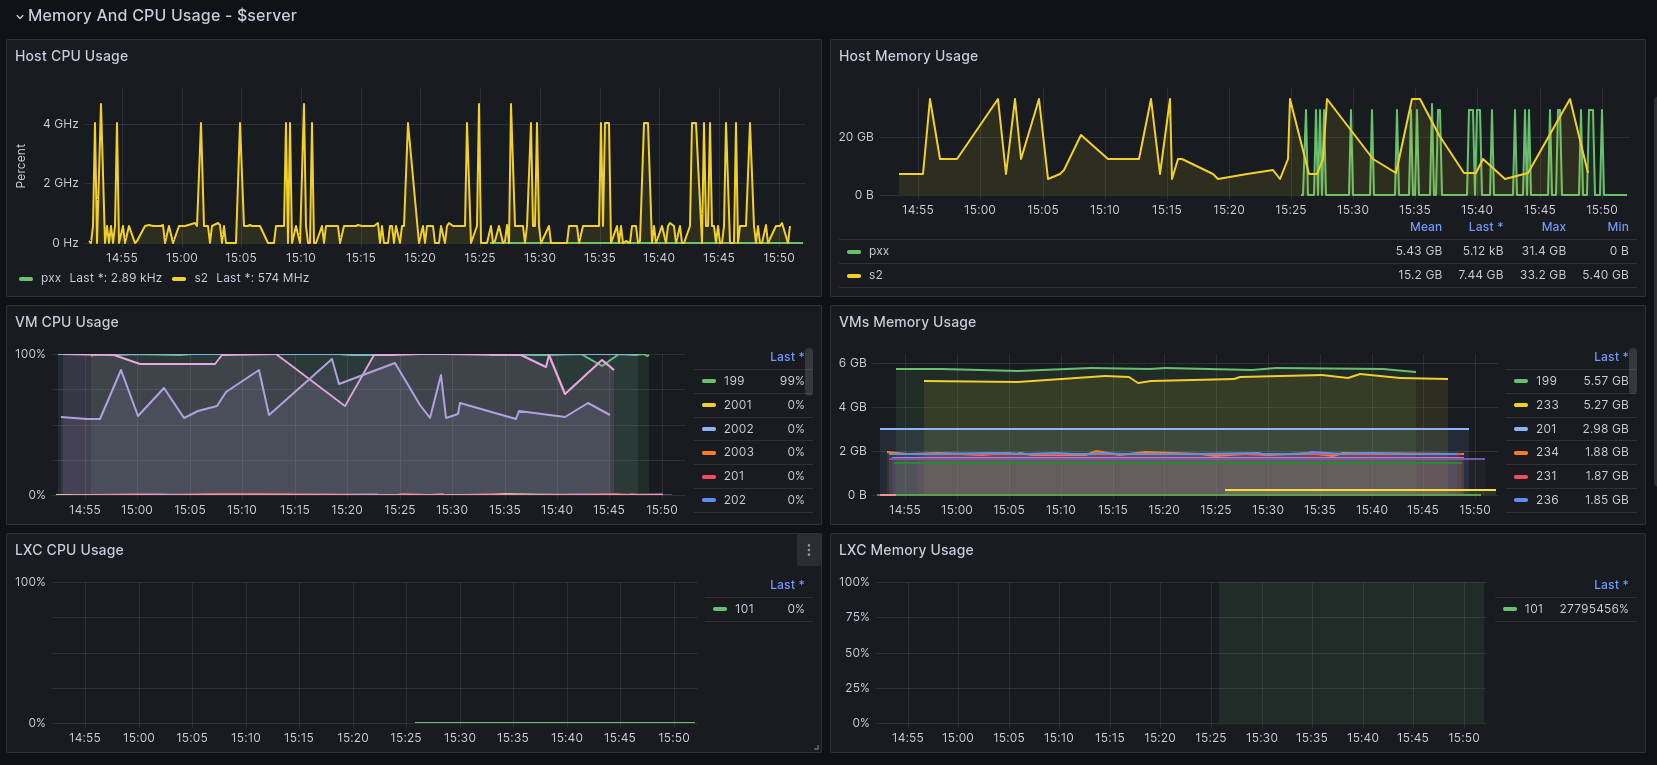Sort VM CPU legend by Last
Image resolution: width=1657 pixels, height=765 pixels.
pyautogui.click(x=787, y=357)
